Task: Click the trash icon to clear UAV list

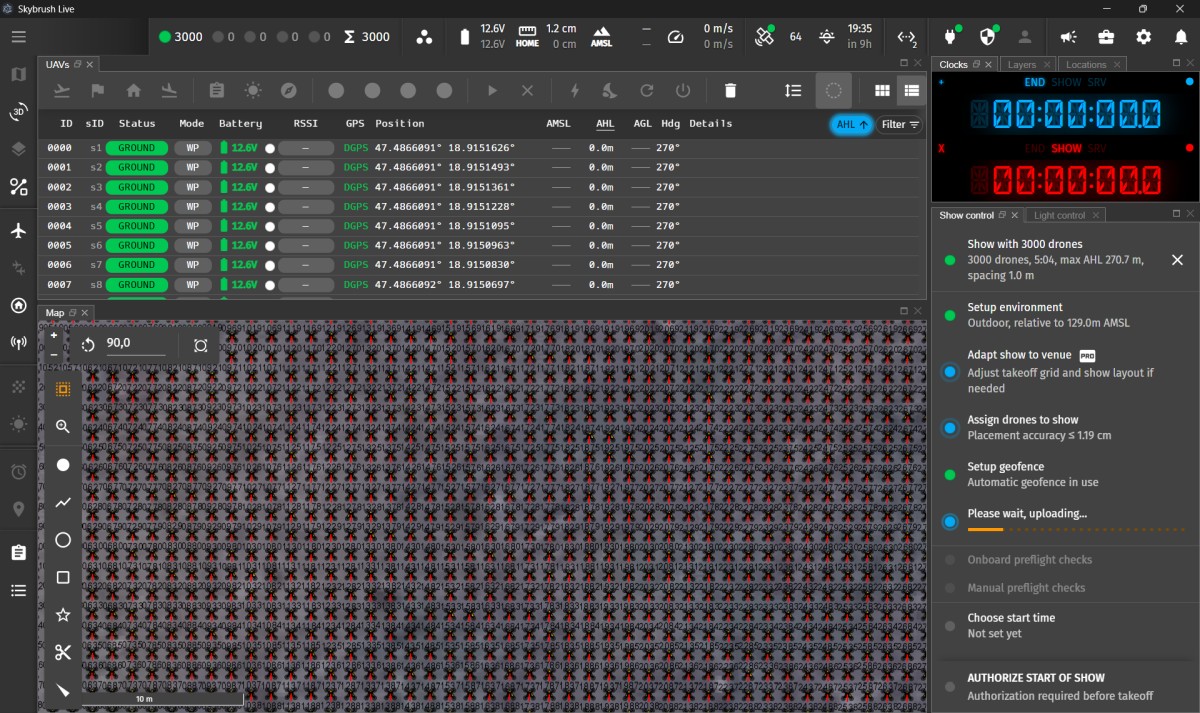Action: (730, 90)
